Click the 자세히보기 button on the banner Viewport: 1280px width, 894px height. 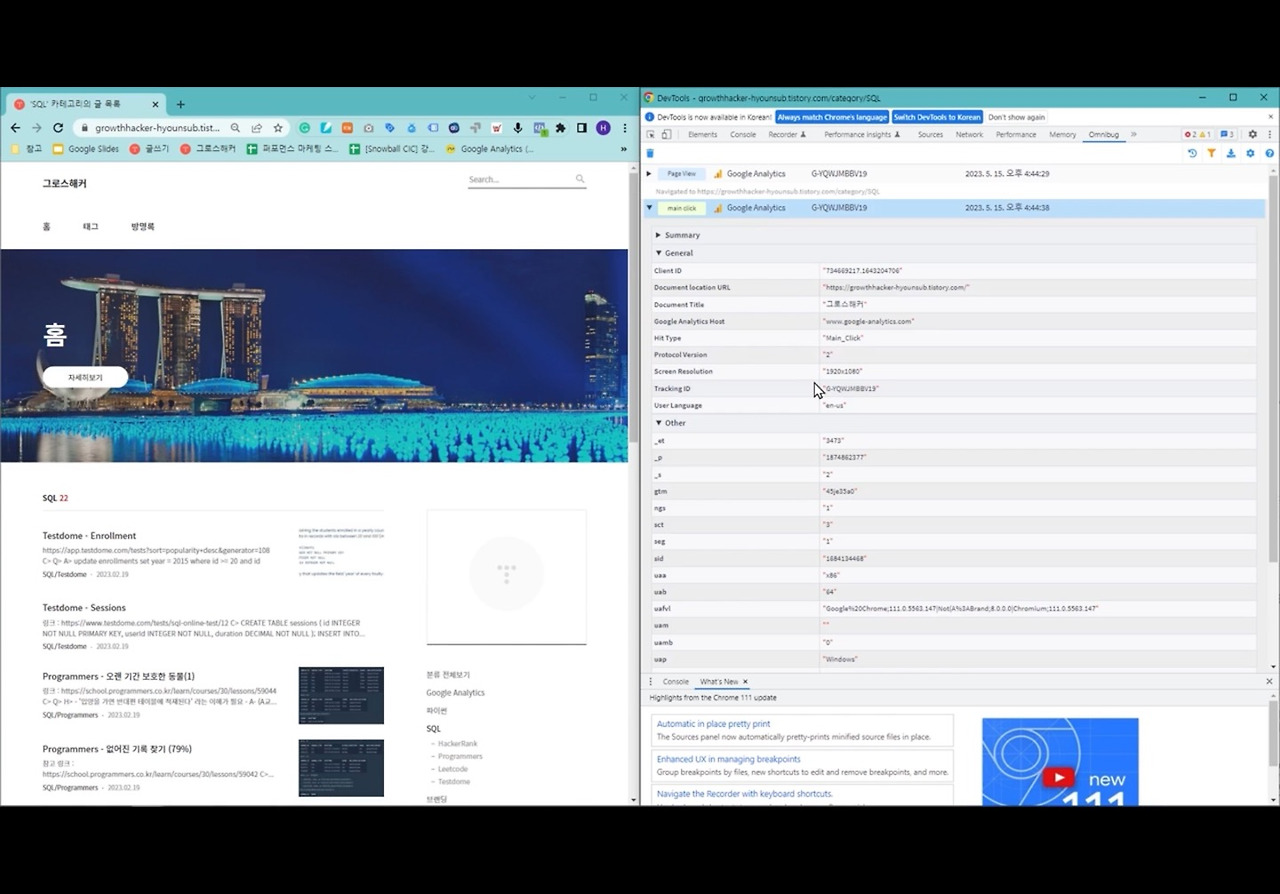(85, 377)
